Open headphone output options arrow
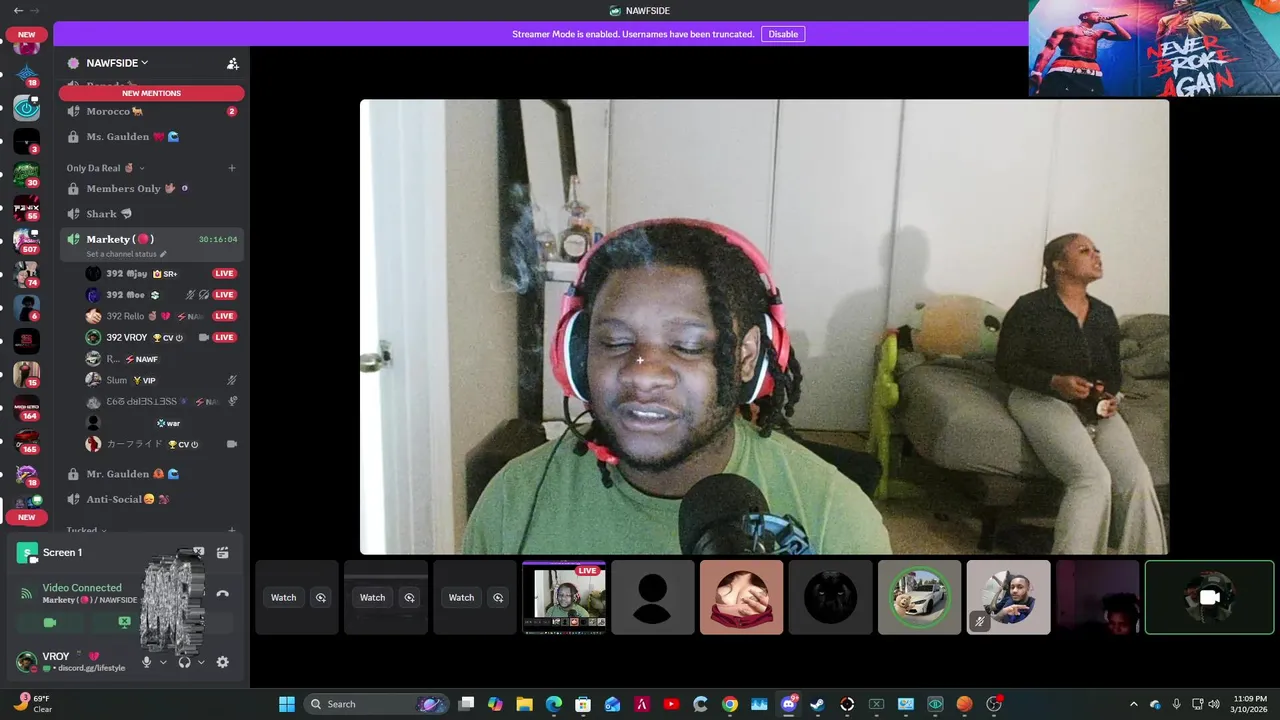The image size is (1280, 720). [201, 662]
